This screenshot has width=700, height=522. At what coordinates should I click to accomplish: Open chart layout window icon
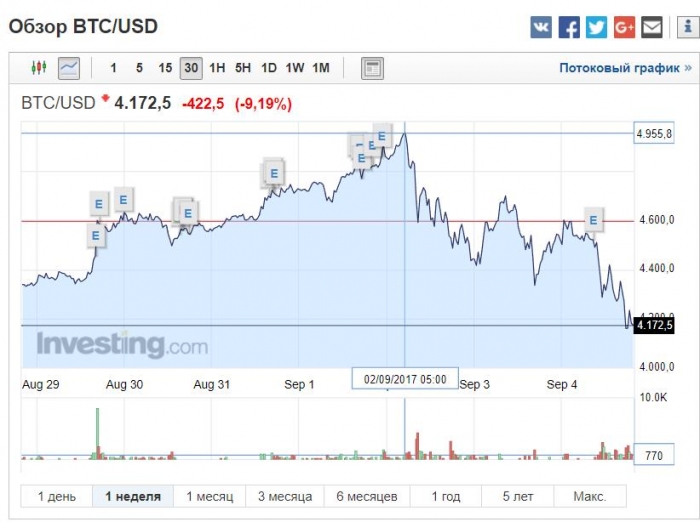click(372, 68)
